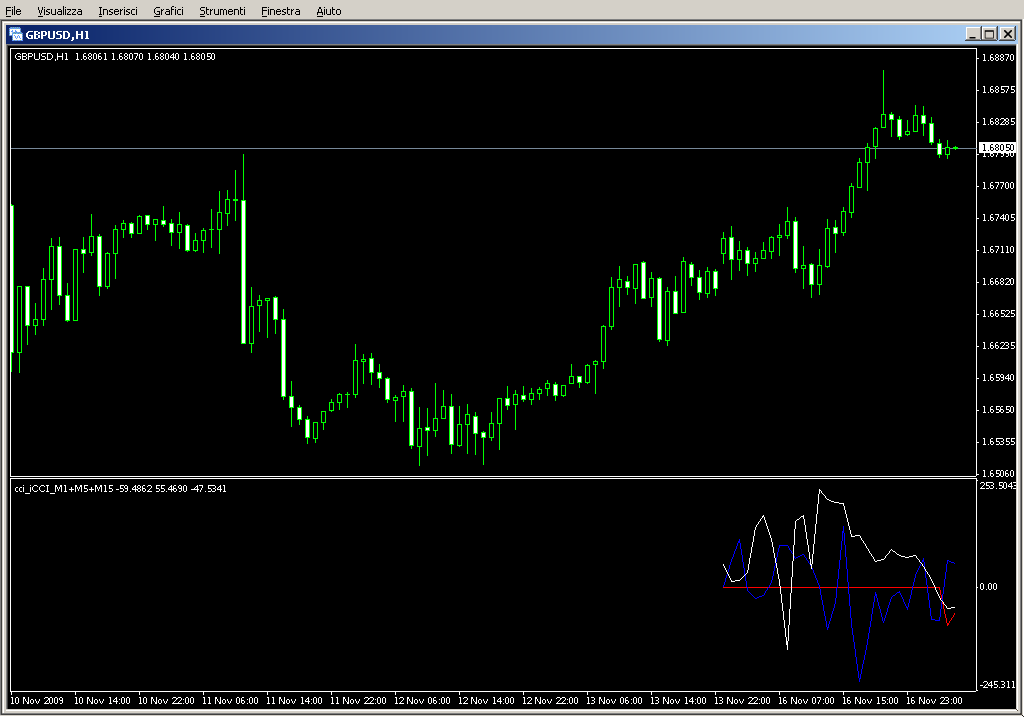Open the Aiuto help menu
The height and width of the screenshot is (717, 1024).
click(x=328, y=11)
